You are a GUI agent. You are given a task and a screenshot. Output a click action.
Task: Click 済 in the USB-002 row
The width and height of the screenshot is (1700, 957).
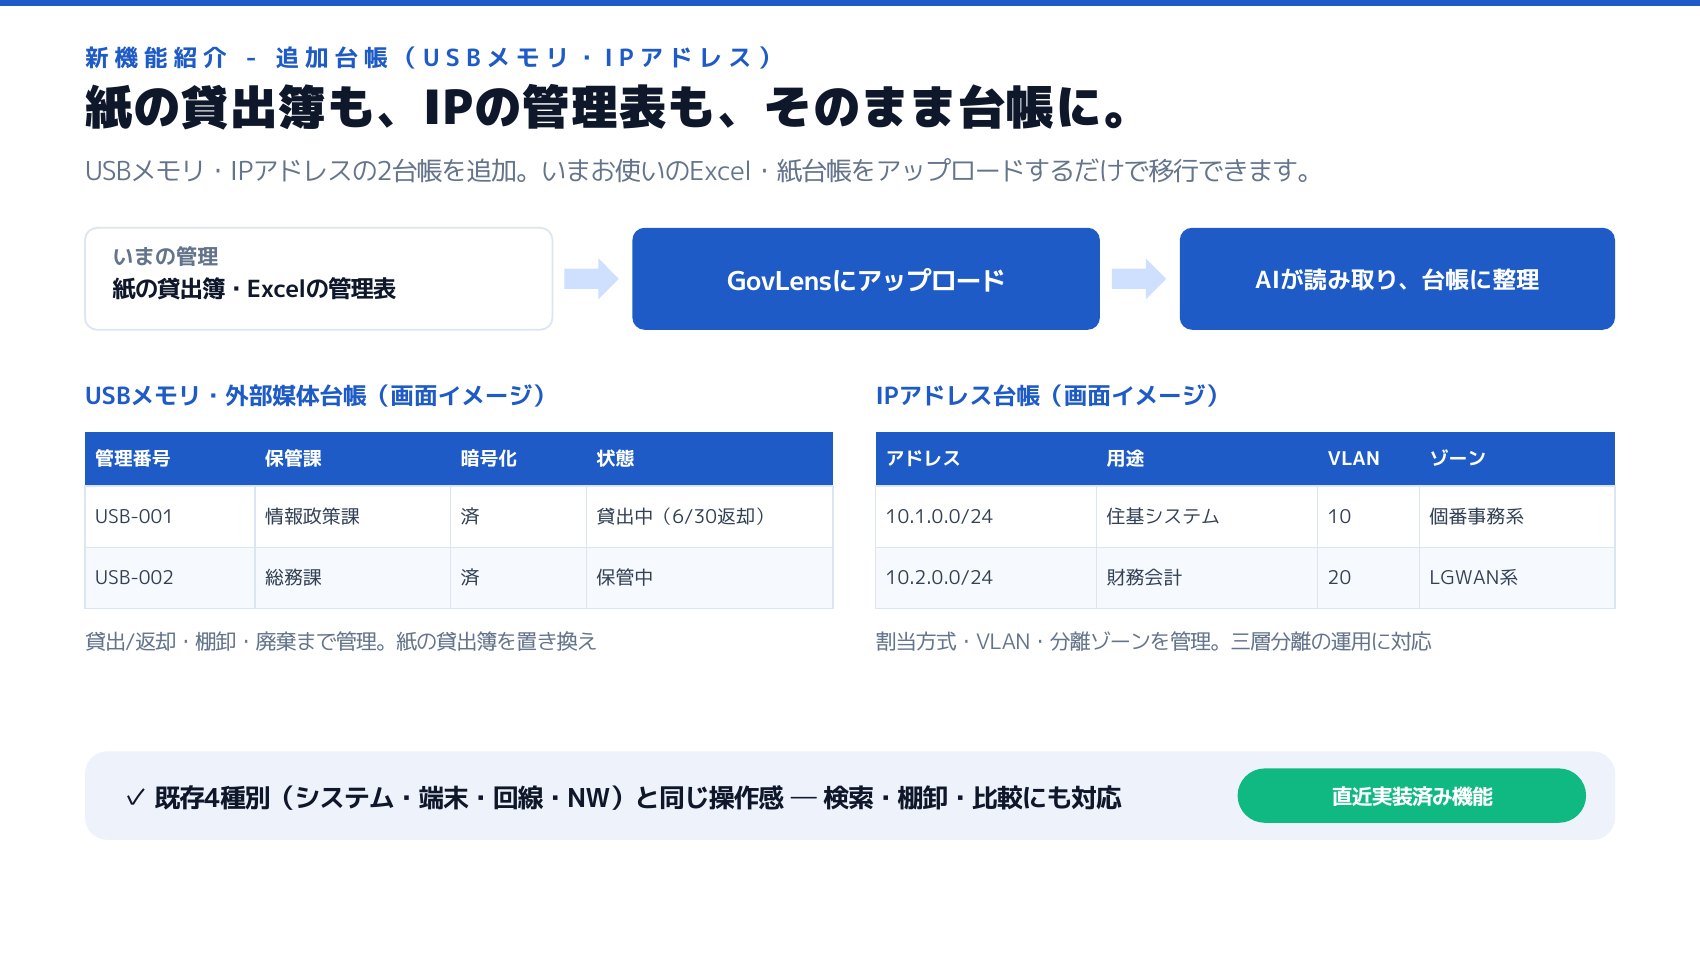point(518,578)
